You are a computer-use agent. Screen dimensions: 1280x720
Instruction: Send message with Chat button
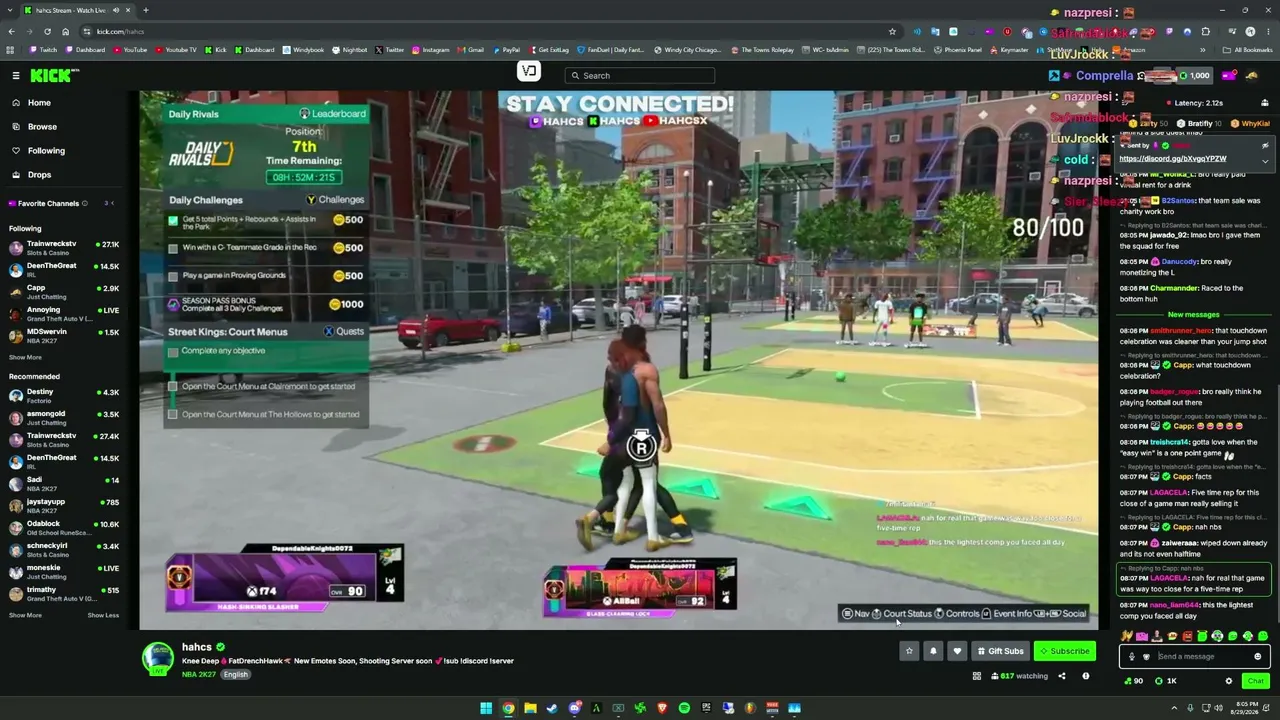pos(1255,681)
